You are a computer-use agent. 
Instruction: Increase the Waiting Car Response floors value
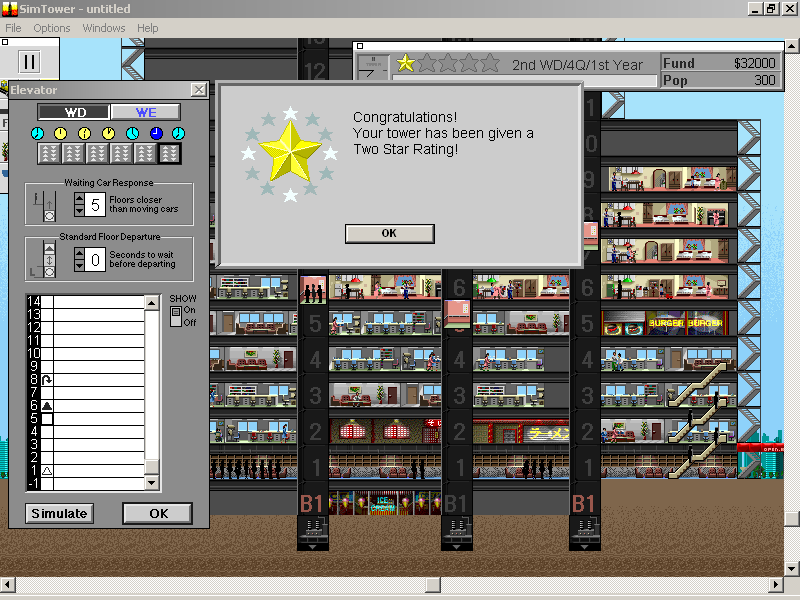click(x=79, y=199)
